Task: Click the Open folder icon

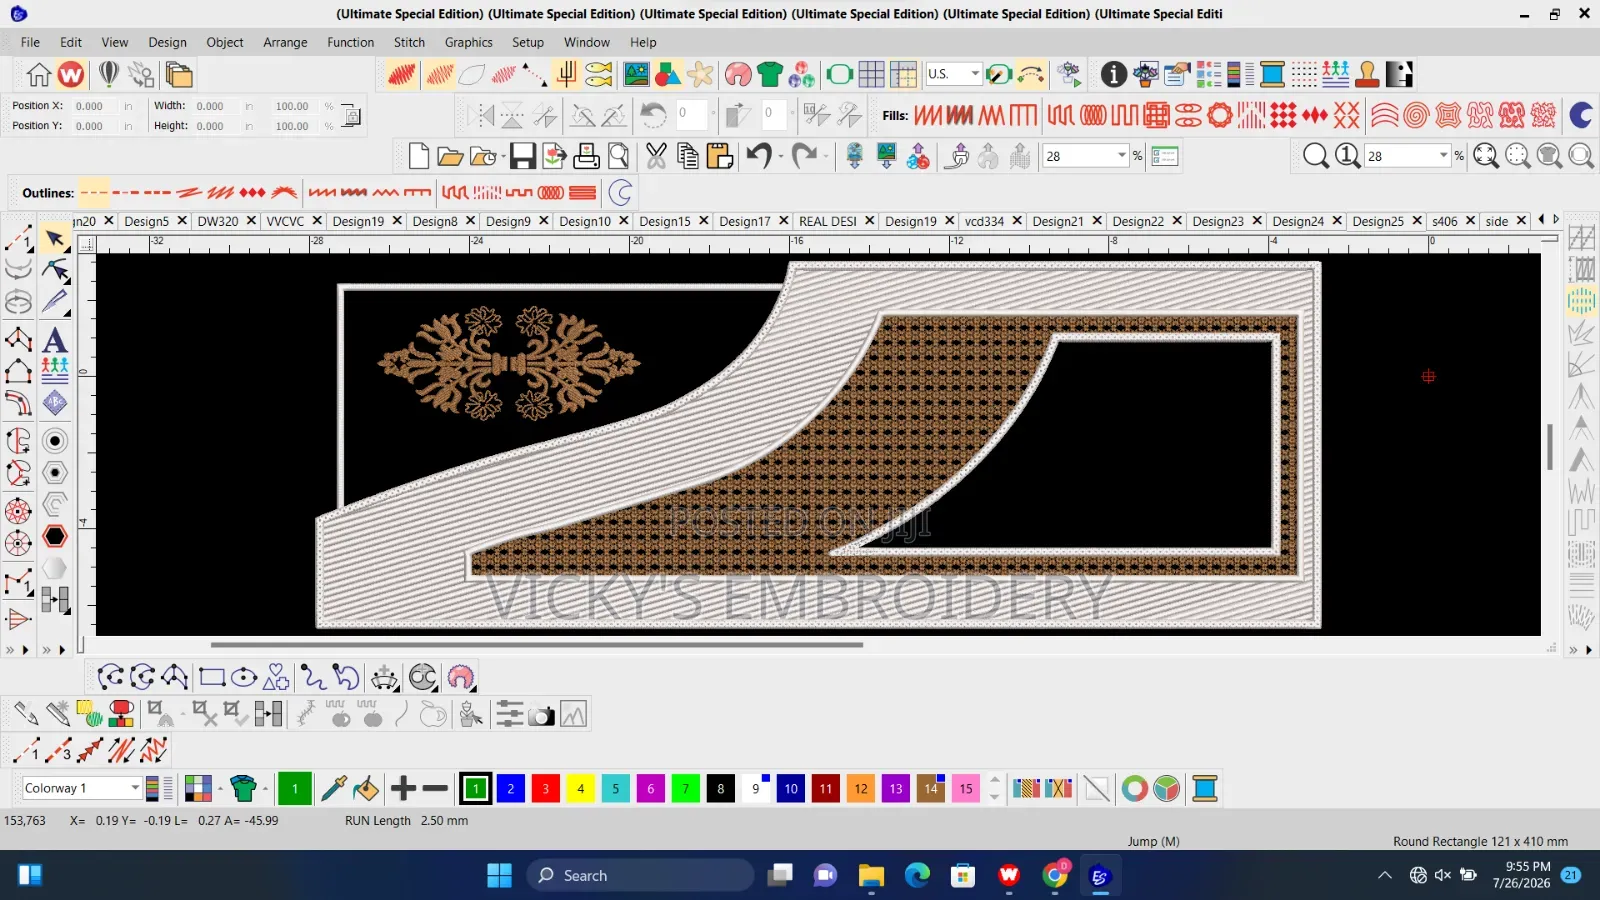Action: [x=450, y=156]
